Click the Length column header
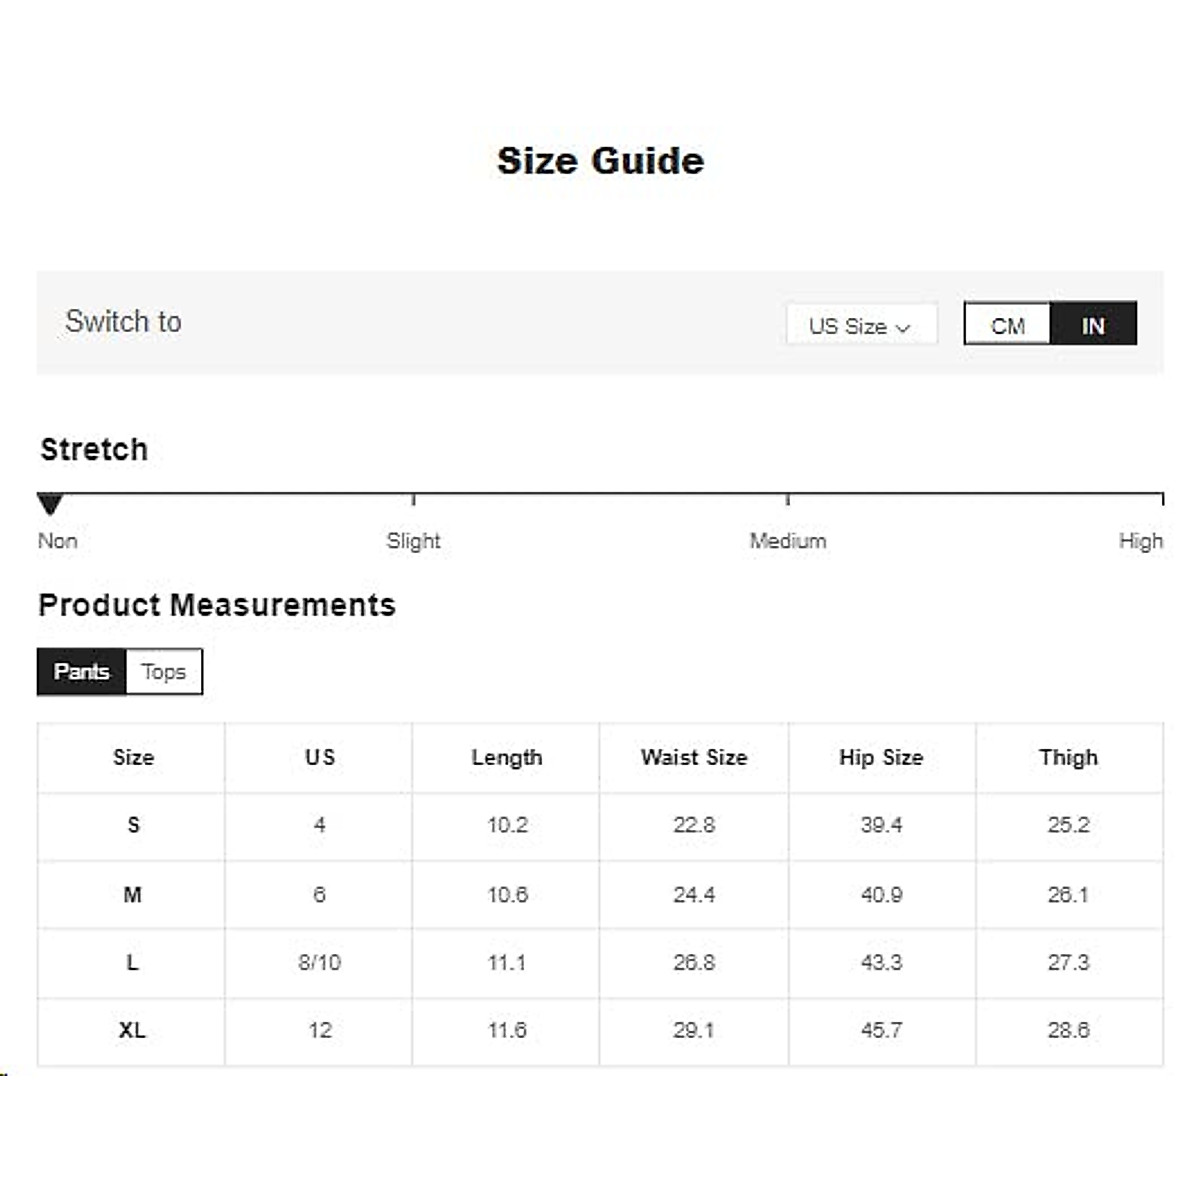Image resolution: width=1200 pixels, height=1200 pixels. tap(507, 758)
